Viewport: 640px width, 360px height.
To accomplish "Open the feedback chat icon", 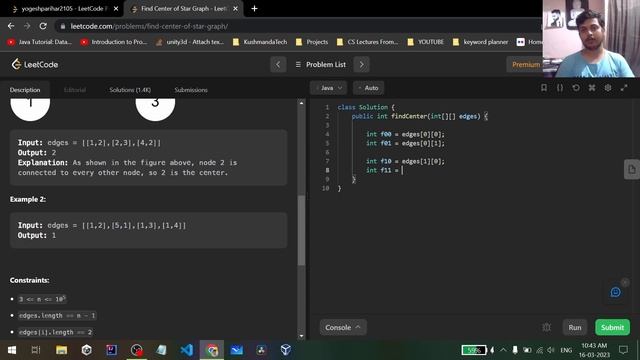I will [615, 292].
